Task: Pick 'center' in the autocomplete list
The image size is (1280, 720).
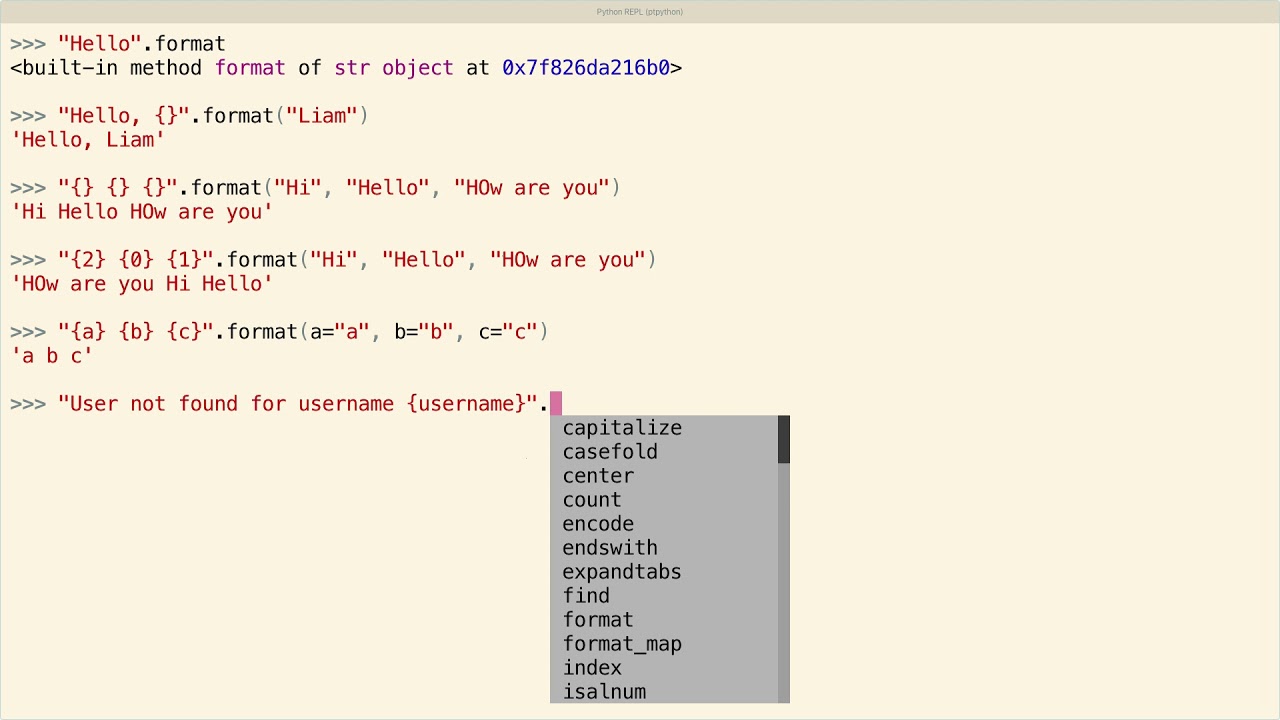Action: click(598, 476)
